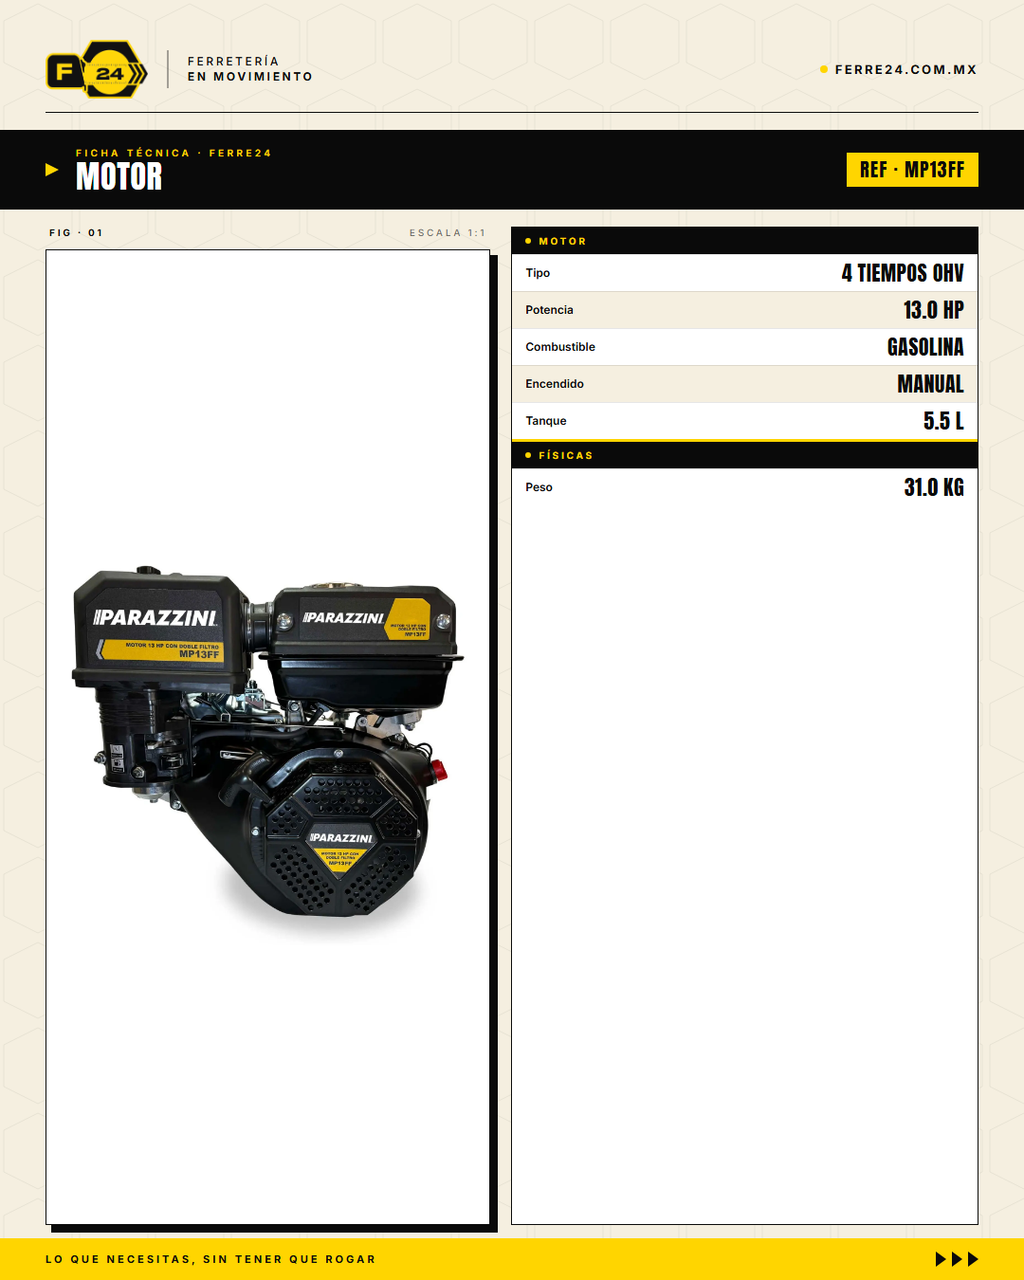
Task: Select the value GASOLINA
Action: coord(925,347)
